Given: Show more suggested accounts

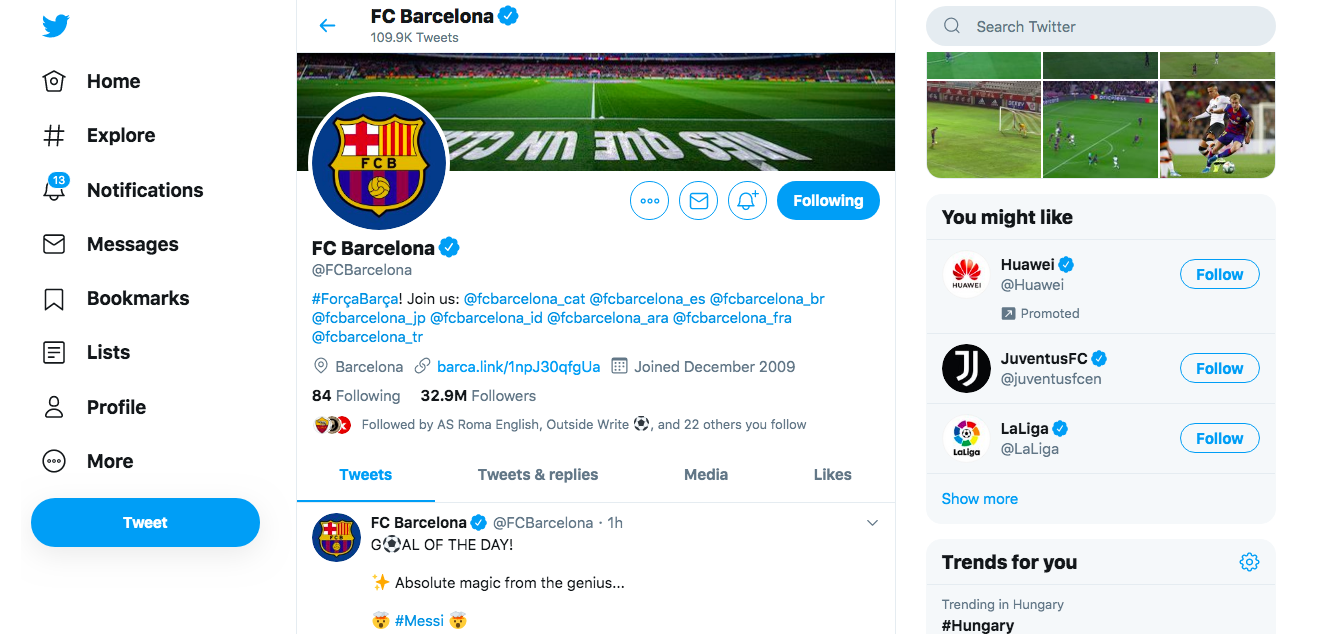Looking at the screenshot, I should pyautogui.click(x=980, y=499).
